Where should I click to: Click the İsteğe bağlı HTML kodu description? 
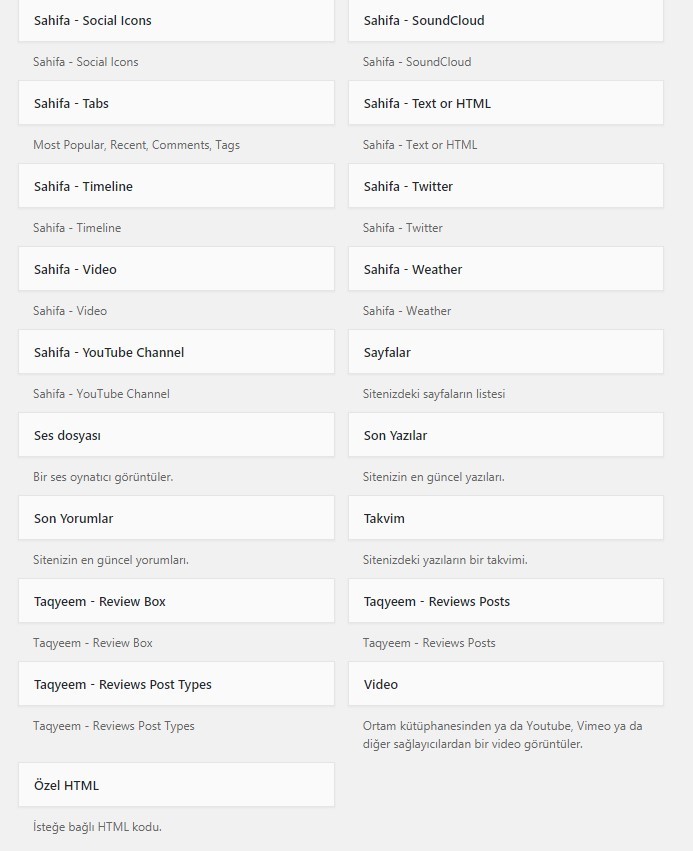pos(98,827)
